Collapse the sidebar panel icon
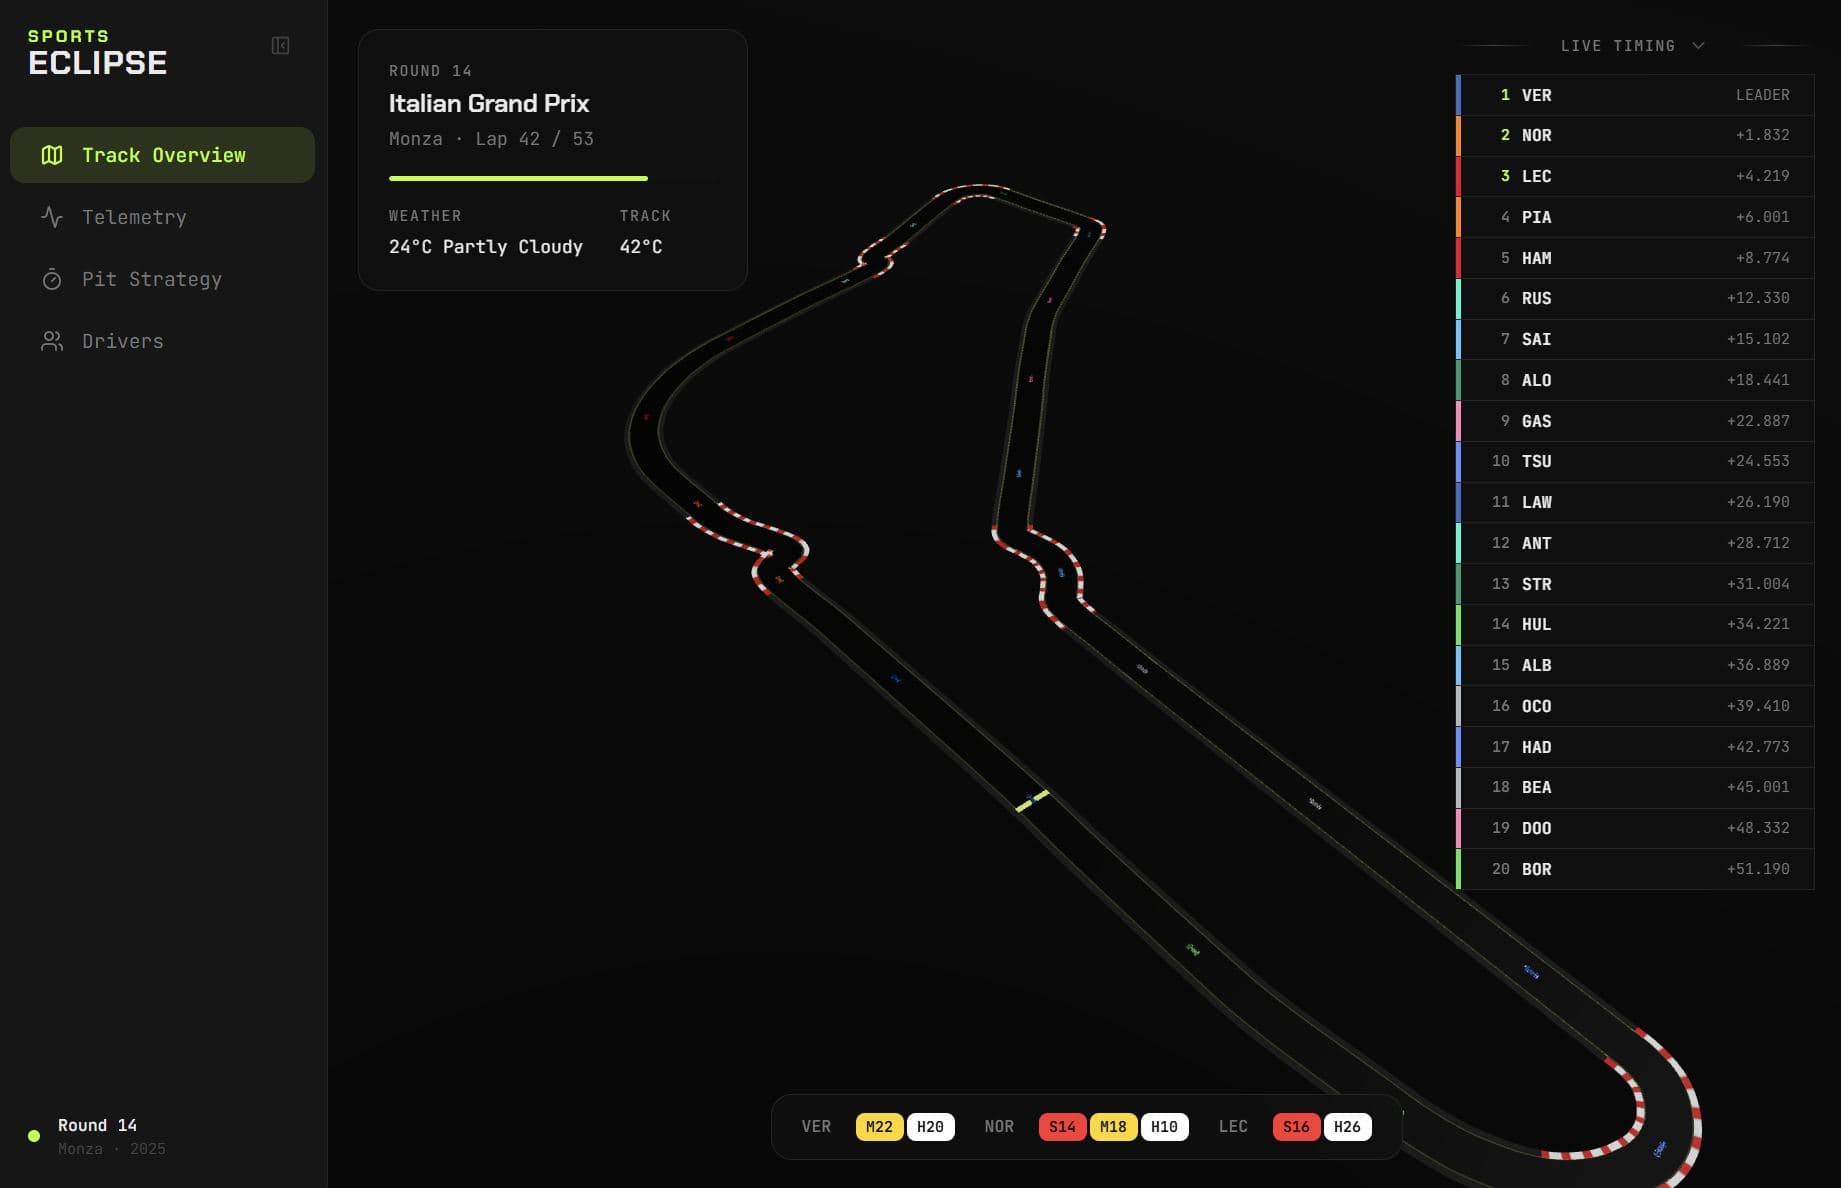The height and width of the screenshot is (1188, 1841). (x=280, y=46)
